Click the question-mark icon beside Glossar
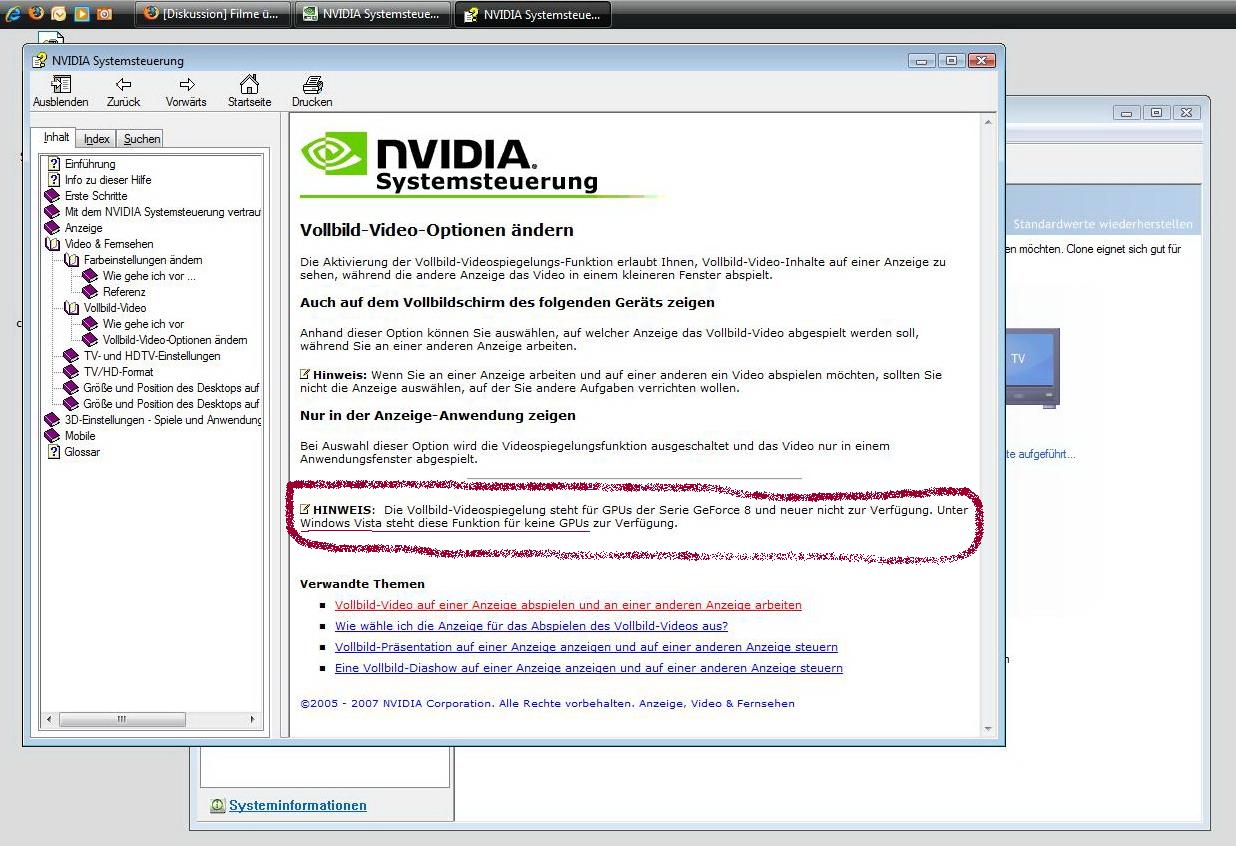 54,452
